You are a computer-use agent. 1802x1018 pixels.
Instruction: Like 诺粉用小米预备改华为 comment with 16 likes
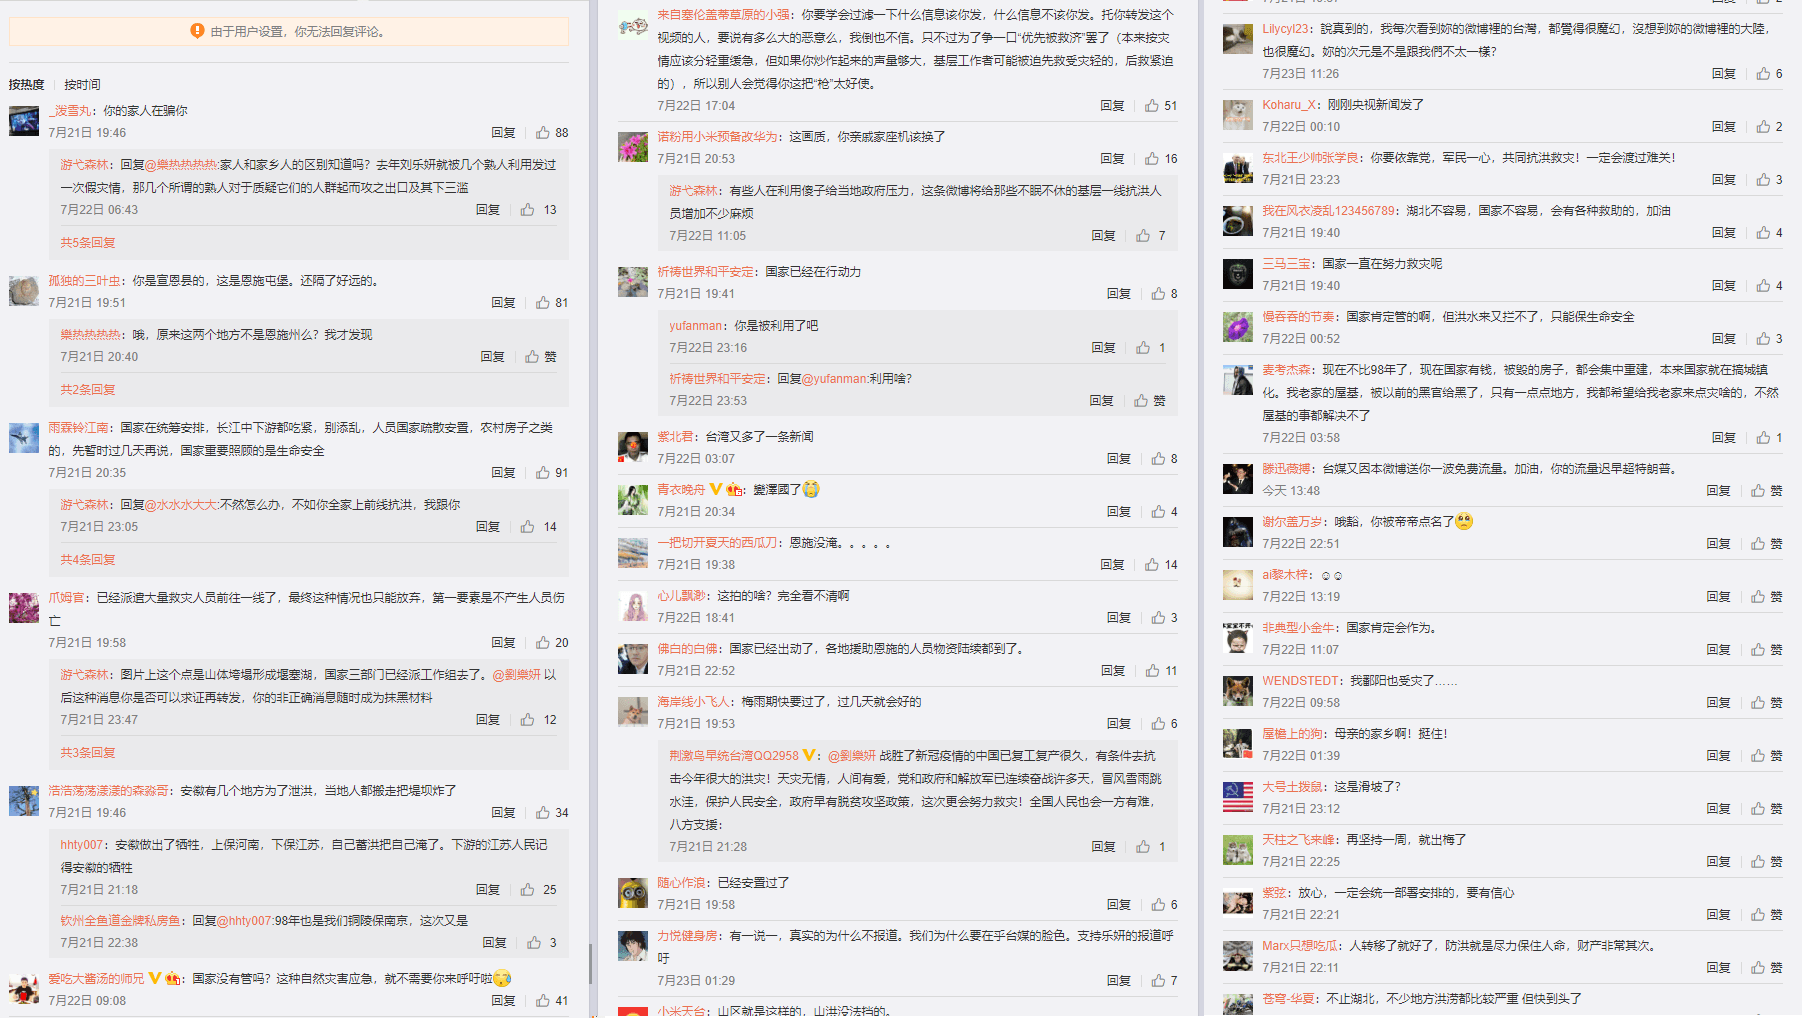tap(1152, 158)
